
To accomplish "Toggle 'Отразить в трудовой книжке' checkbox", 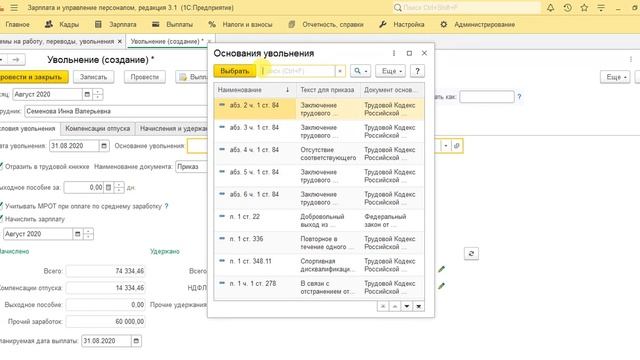I will point(1,166).
